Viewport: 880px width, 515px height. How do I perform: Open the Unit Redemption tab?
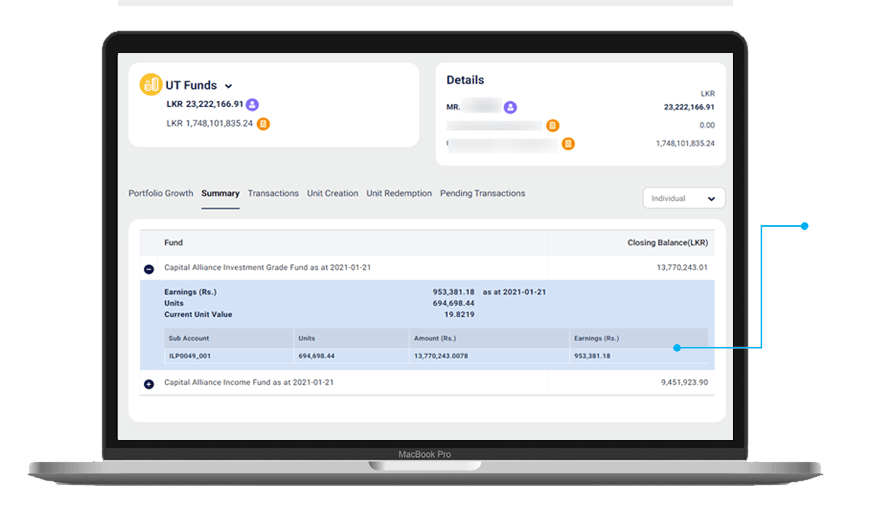[399, 193]
